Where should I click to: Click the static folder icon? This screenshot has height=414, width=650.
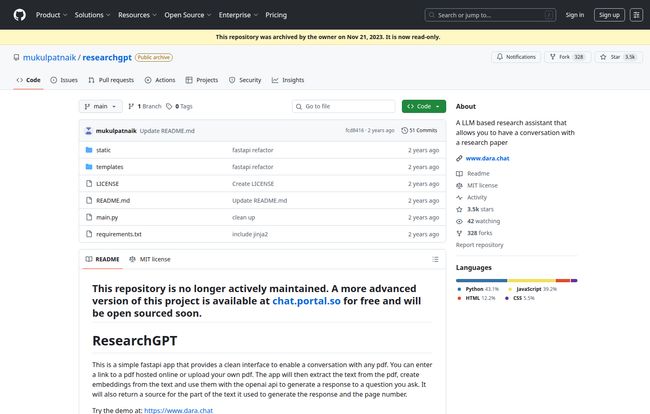pyautogui.click(x=89, y=150)
